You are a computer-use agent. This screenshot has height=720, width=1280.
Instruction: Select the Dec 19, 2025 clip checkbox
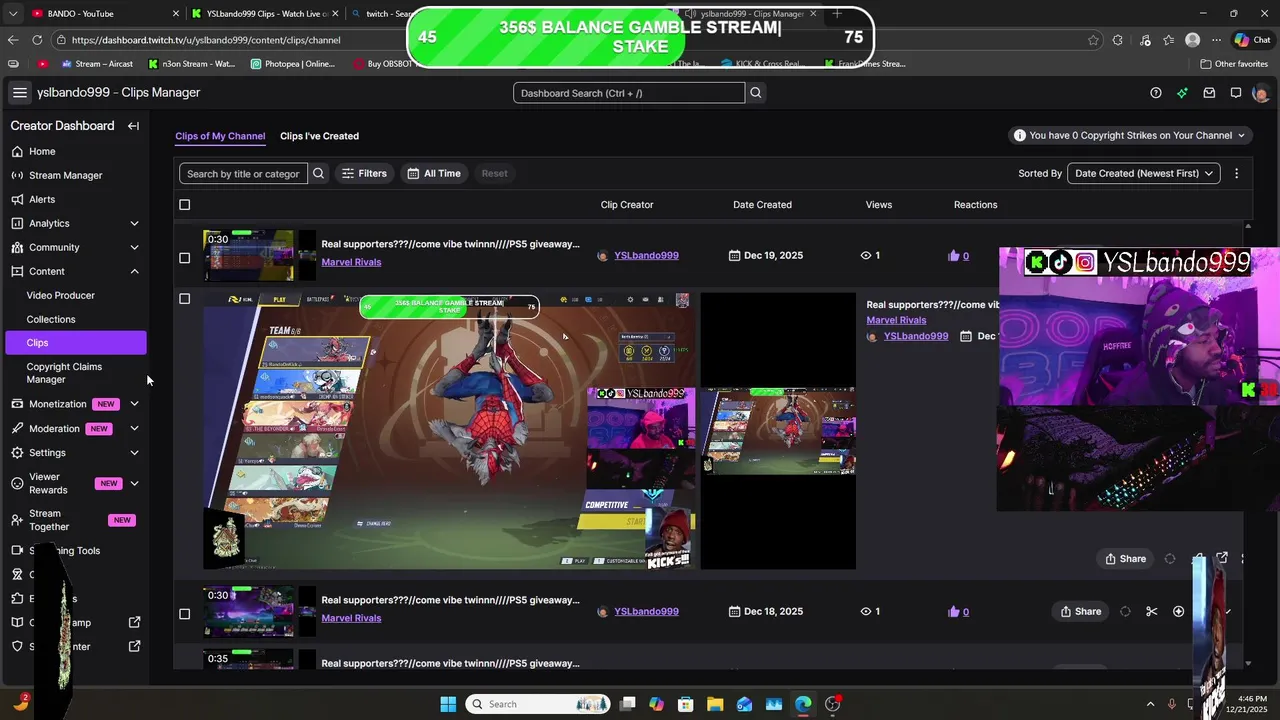click(x=184, y=258)
